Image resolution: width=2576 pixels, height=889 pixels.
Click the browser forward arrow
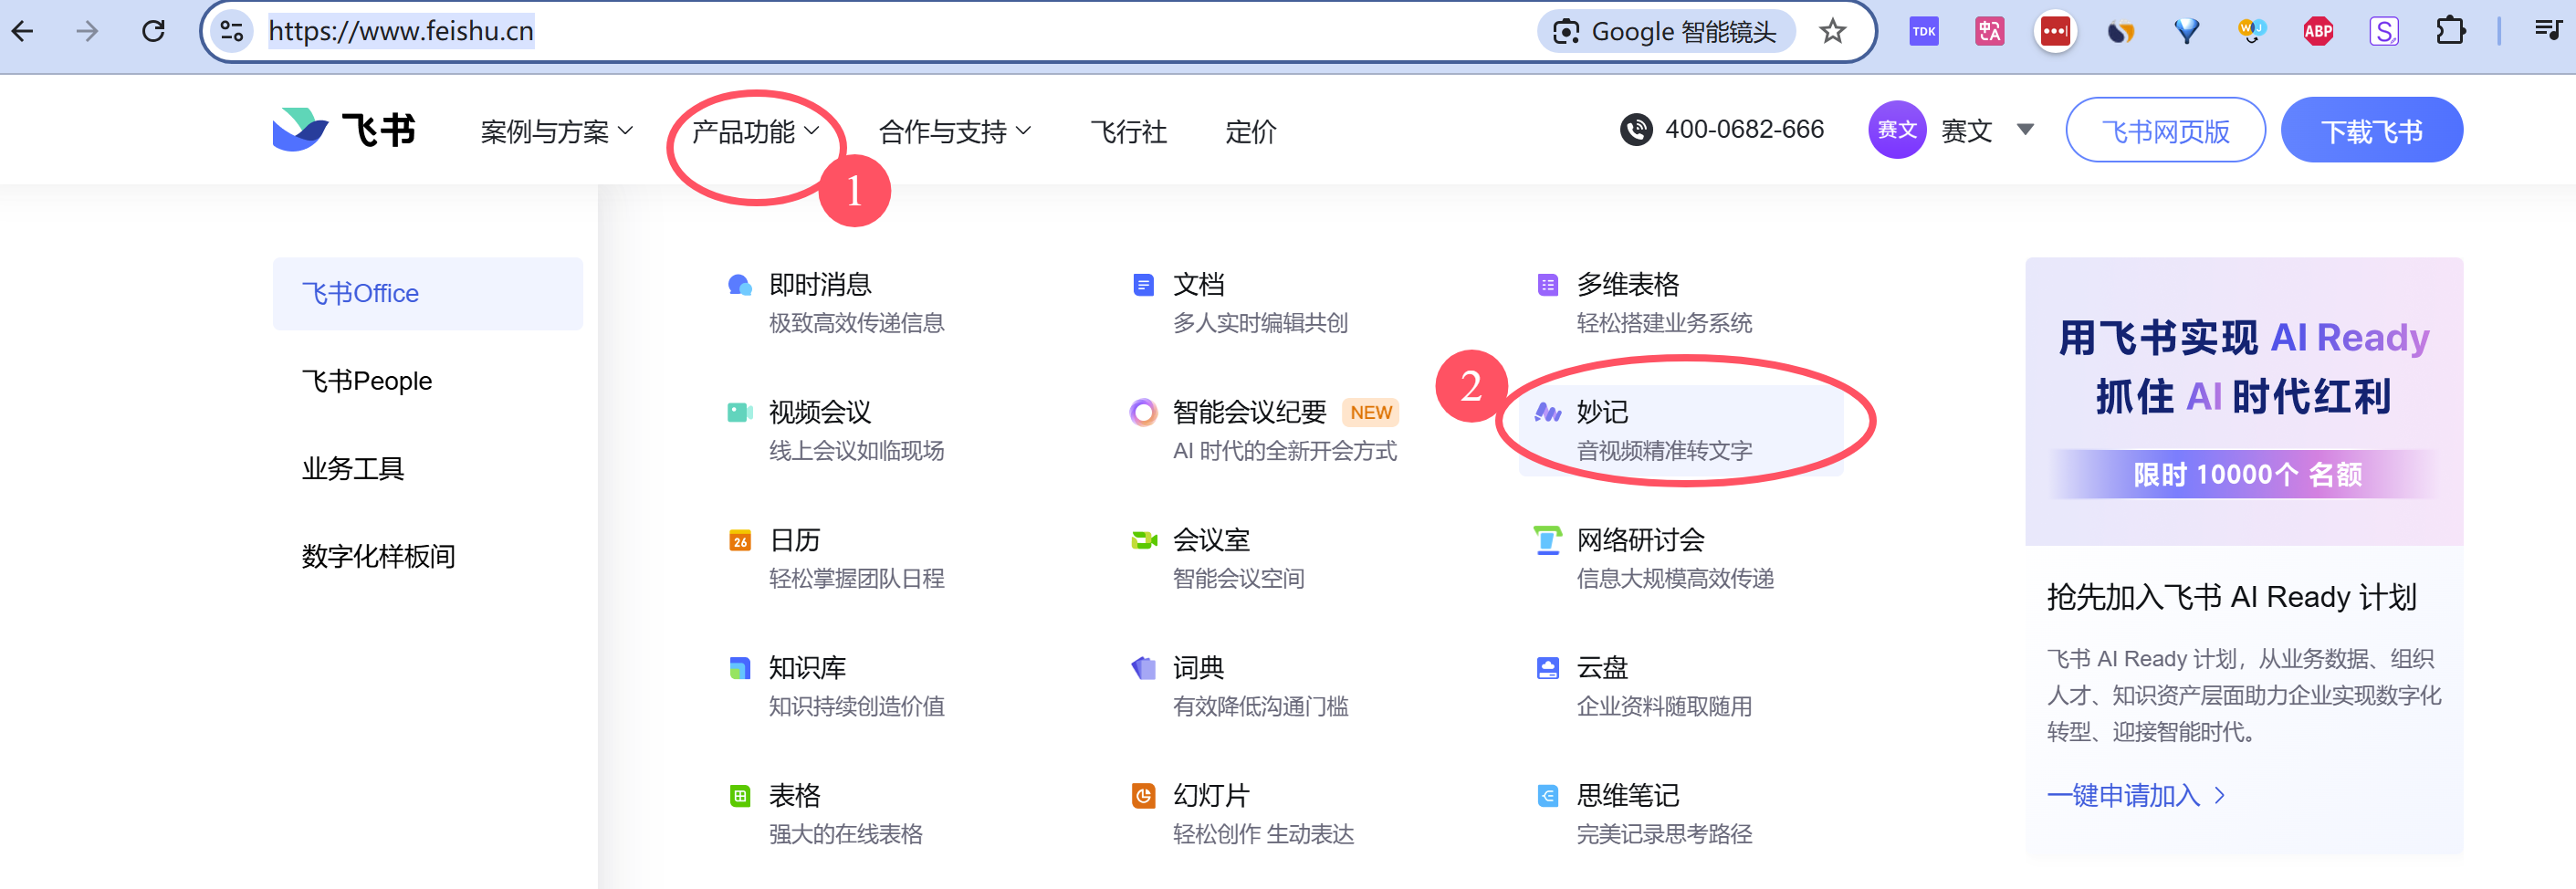pyautogui.click(x=88, y=31)
